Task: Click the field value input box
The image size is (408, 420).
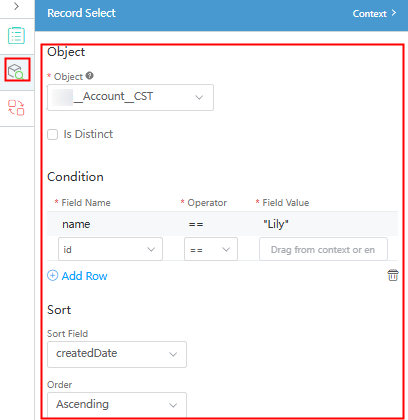Action: point(323,249)
